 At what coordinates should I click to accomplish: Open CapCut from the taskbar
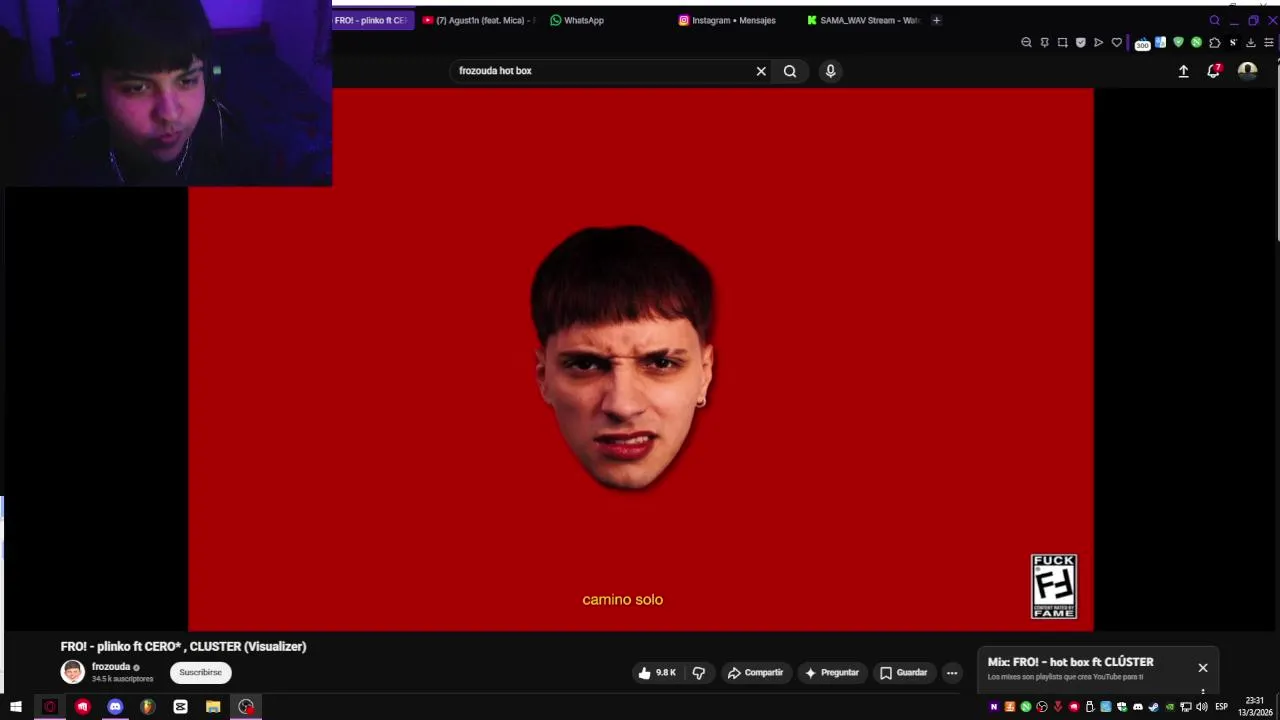180,707
